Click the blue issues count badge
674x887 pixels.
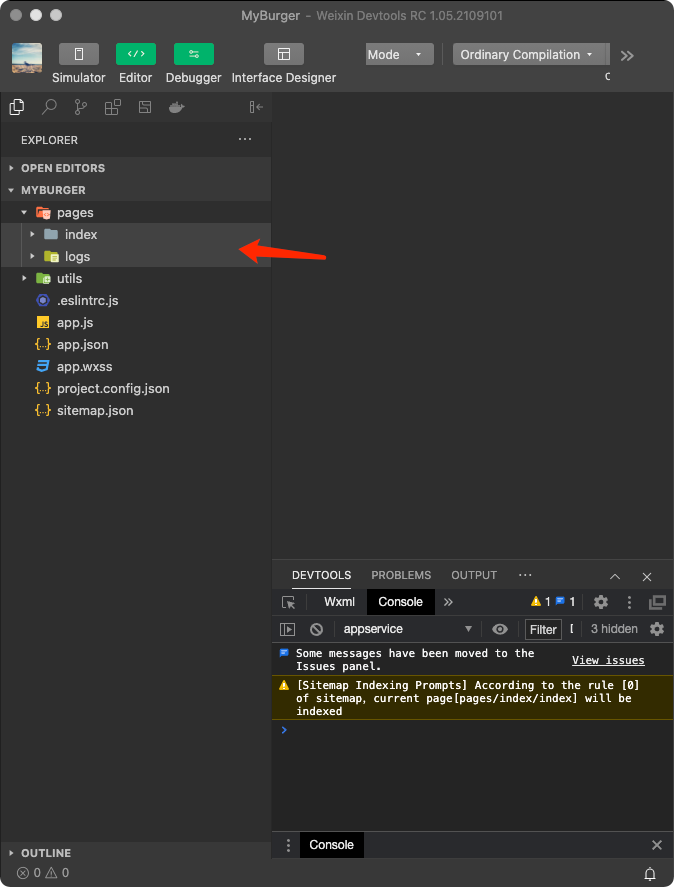coord(565,601)
